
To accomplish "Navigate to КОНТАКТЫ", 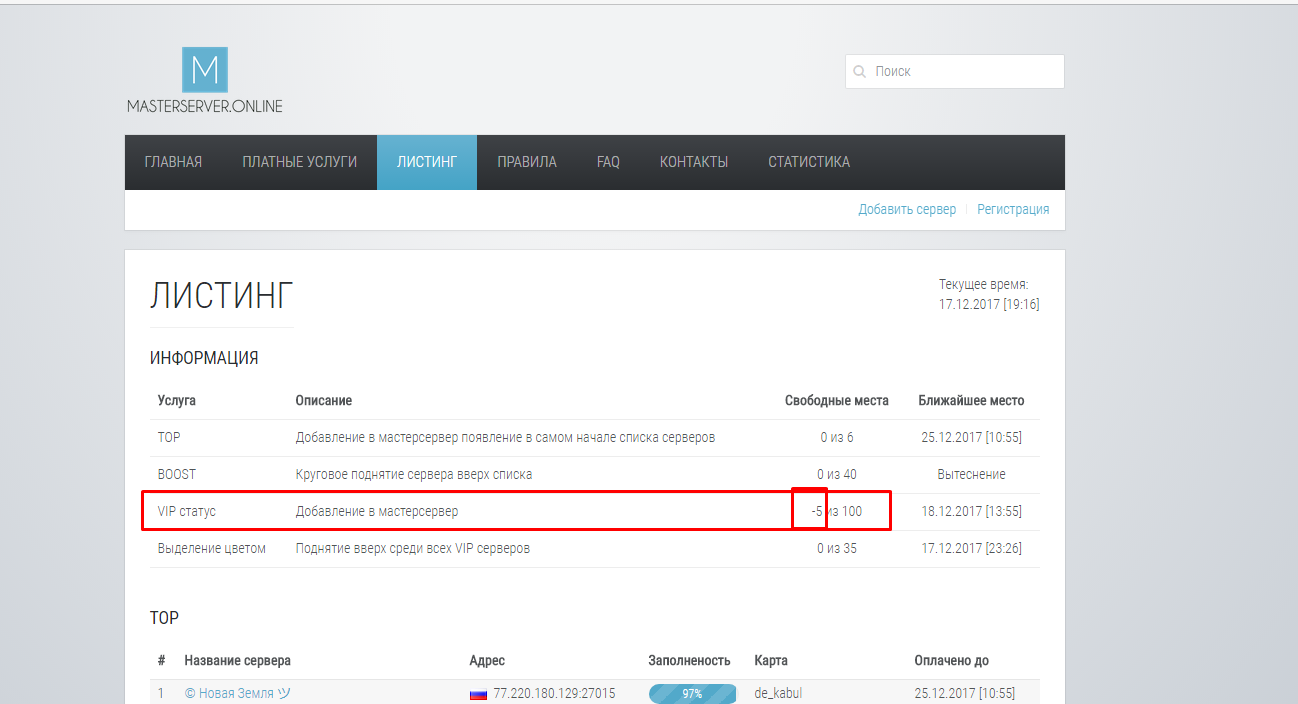I will click(694, 162).
